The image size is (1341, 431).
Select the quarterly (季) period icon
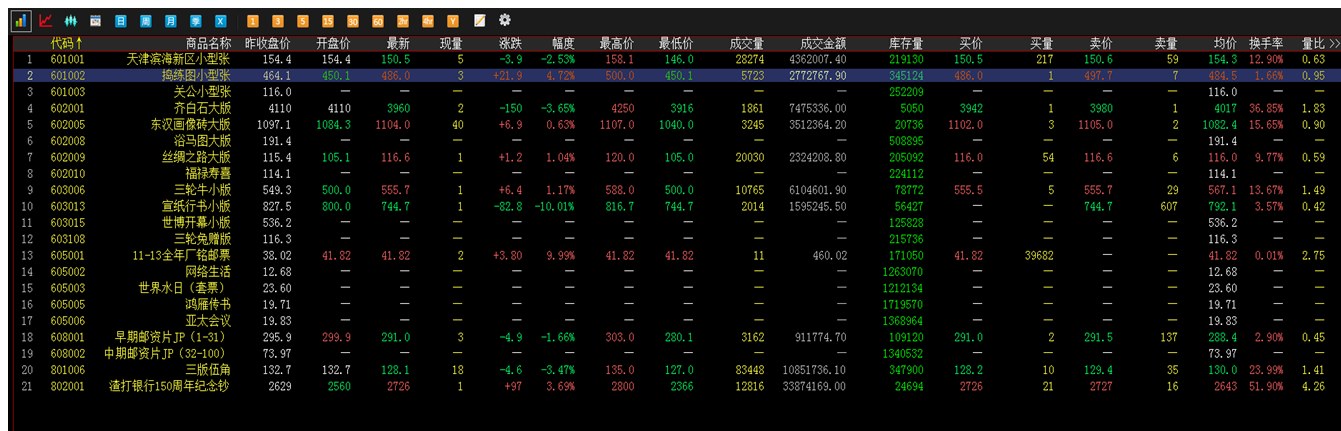(196, 20)
